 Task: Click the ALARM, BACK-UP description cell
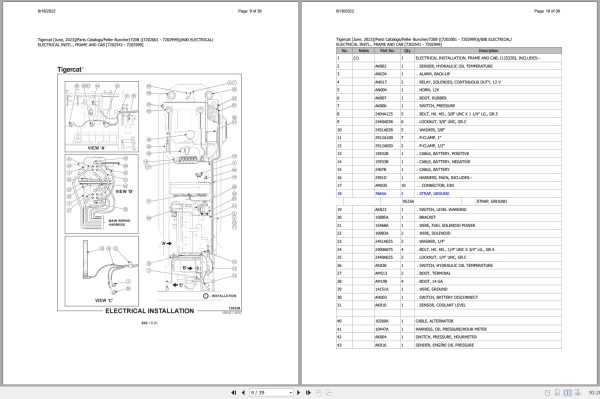tap(488, 74)
